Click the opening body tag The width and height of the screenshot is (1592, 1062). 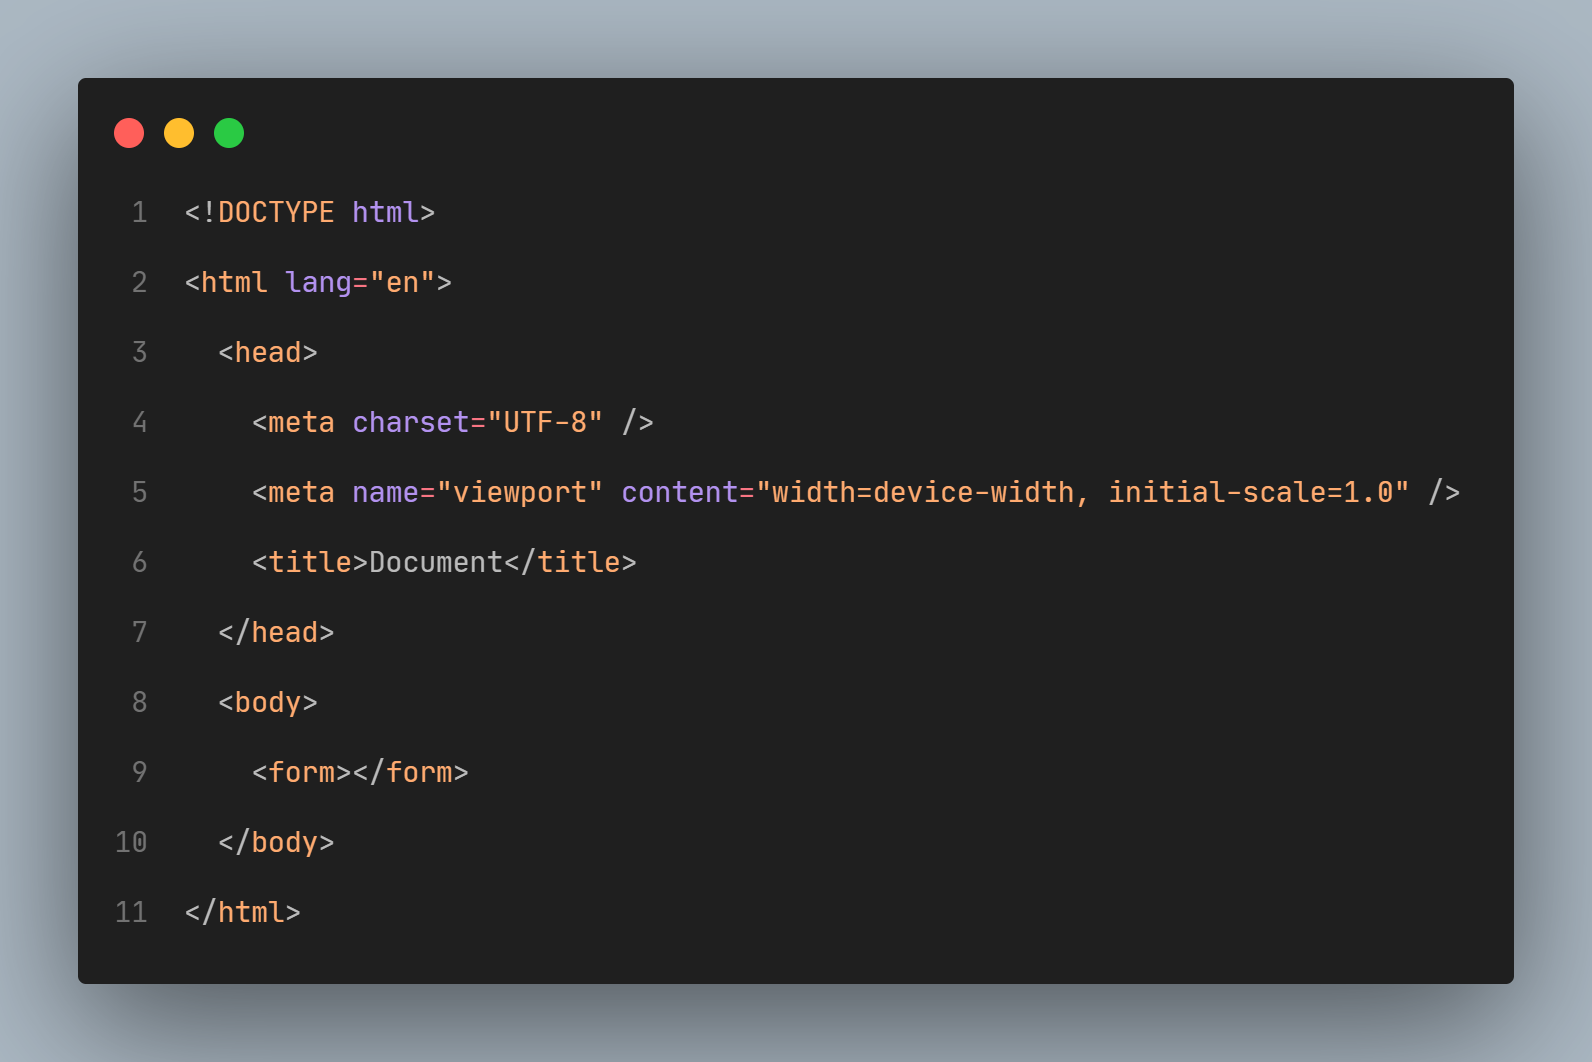268,703
